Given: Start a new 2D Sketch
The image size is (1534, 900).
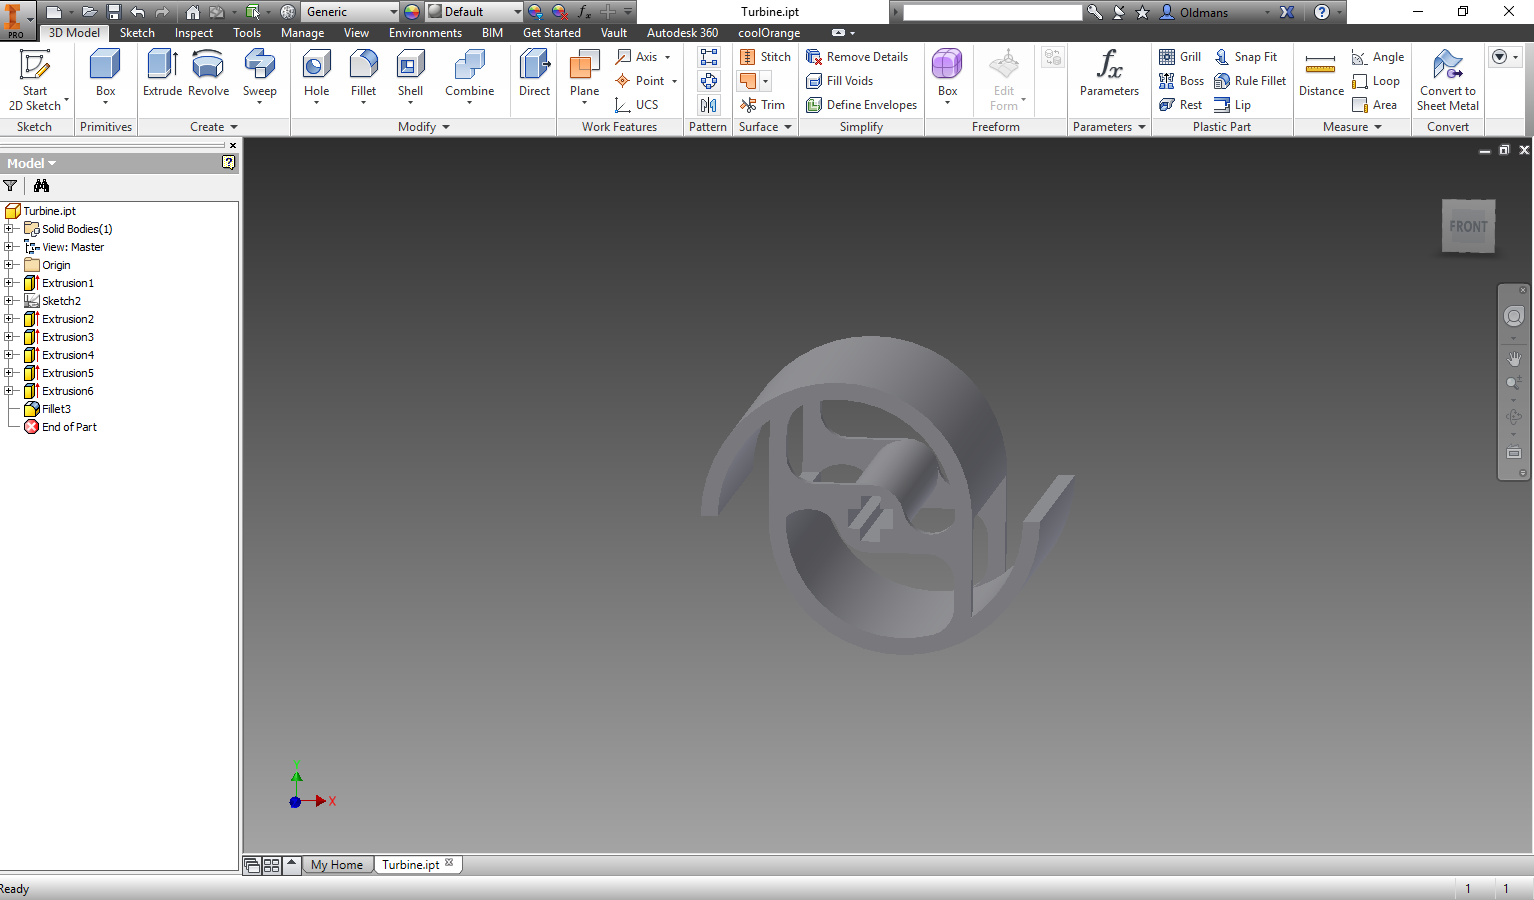Looking at the screenshot, I should pos(36,80).
